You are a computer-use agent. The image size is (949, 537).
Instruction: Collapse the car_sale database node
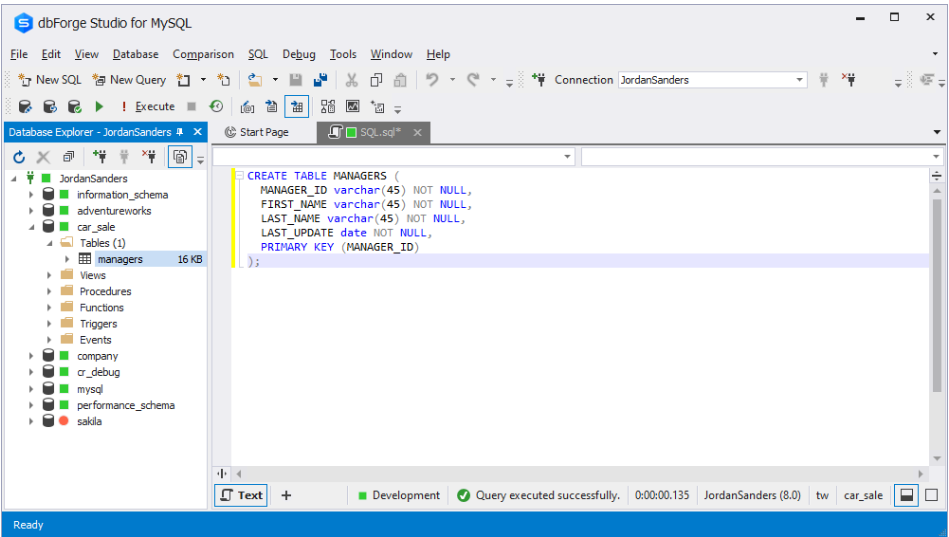(x=31, y=227)
